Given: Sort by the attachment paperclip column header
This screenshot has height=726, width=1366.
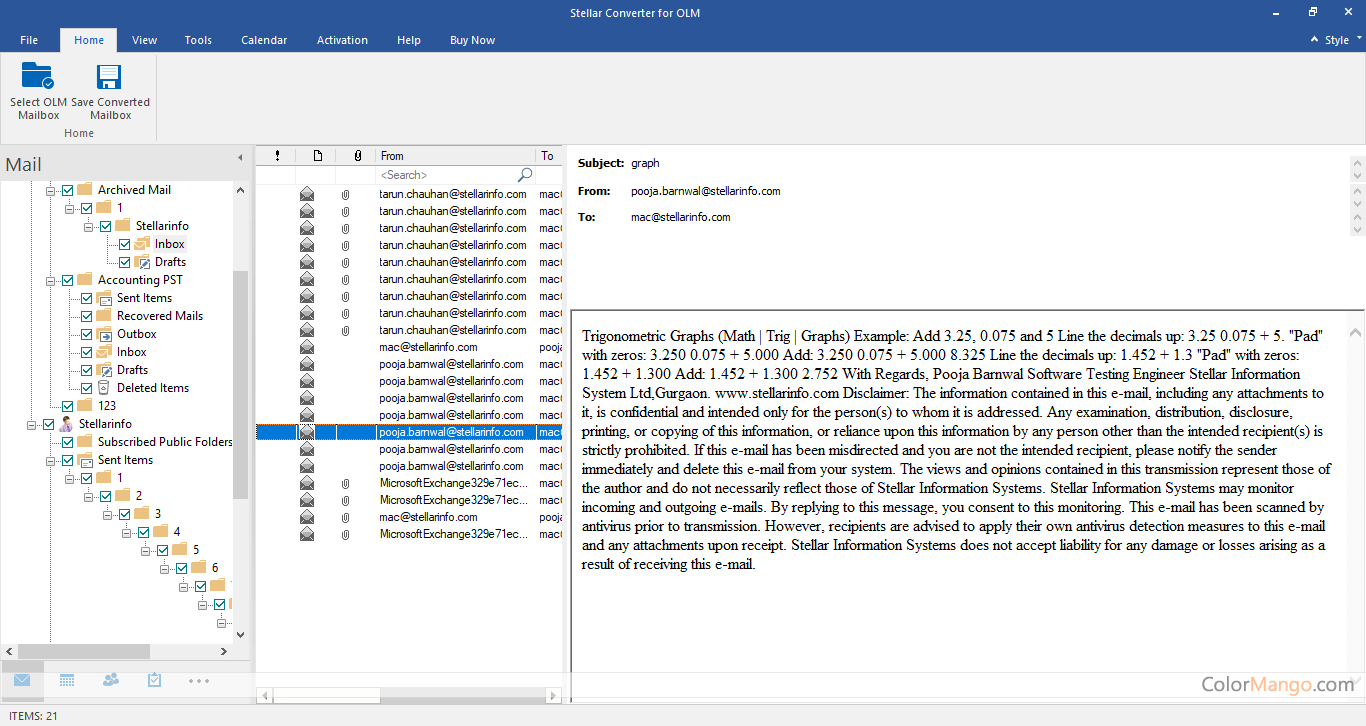Looking at the screenshot, I should coord(357,156).
